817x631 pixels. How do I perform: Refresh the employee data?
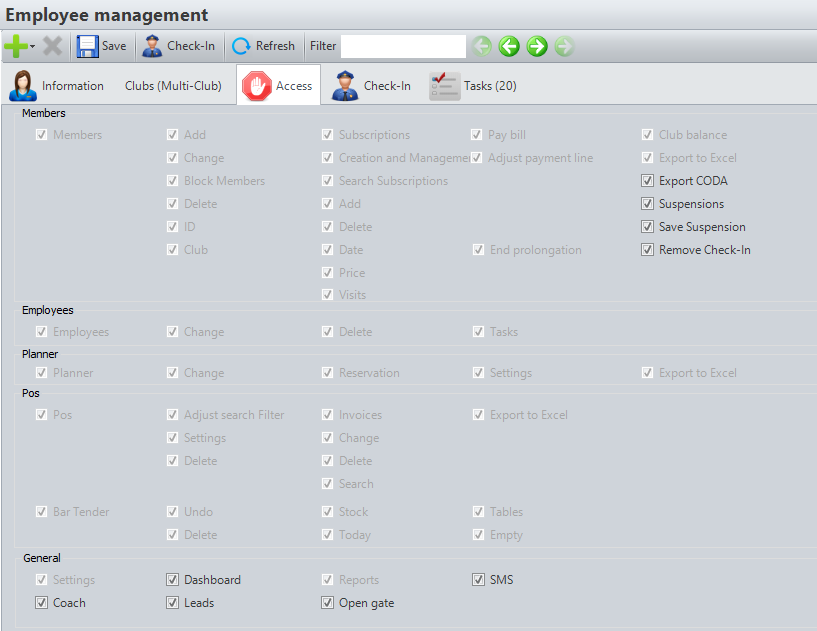pos(263,46)
